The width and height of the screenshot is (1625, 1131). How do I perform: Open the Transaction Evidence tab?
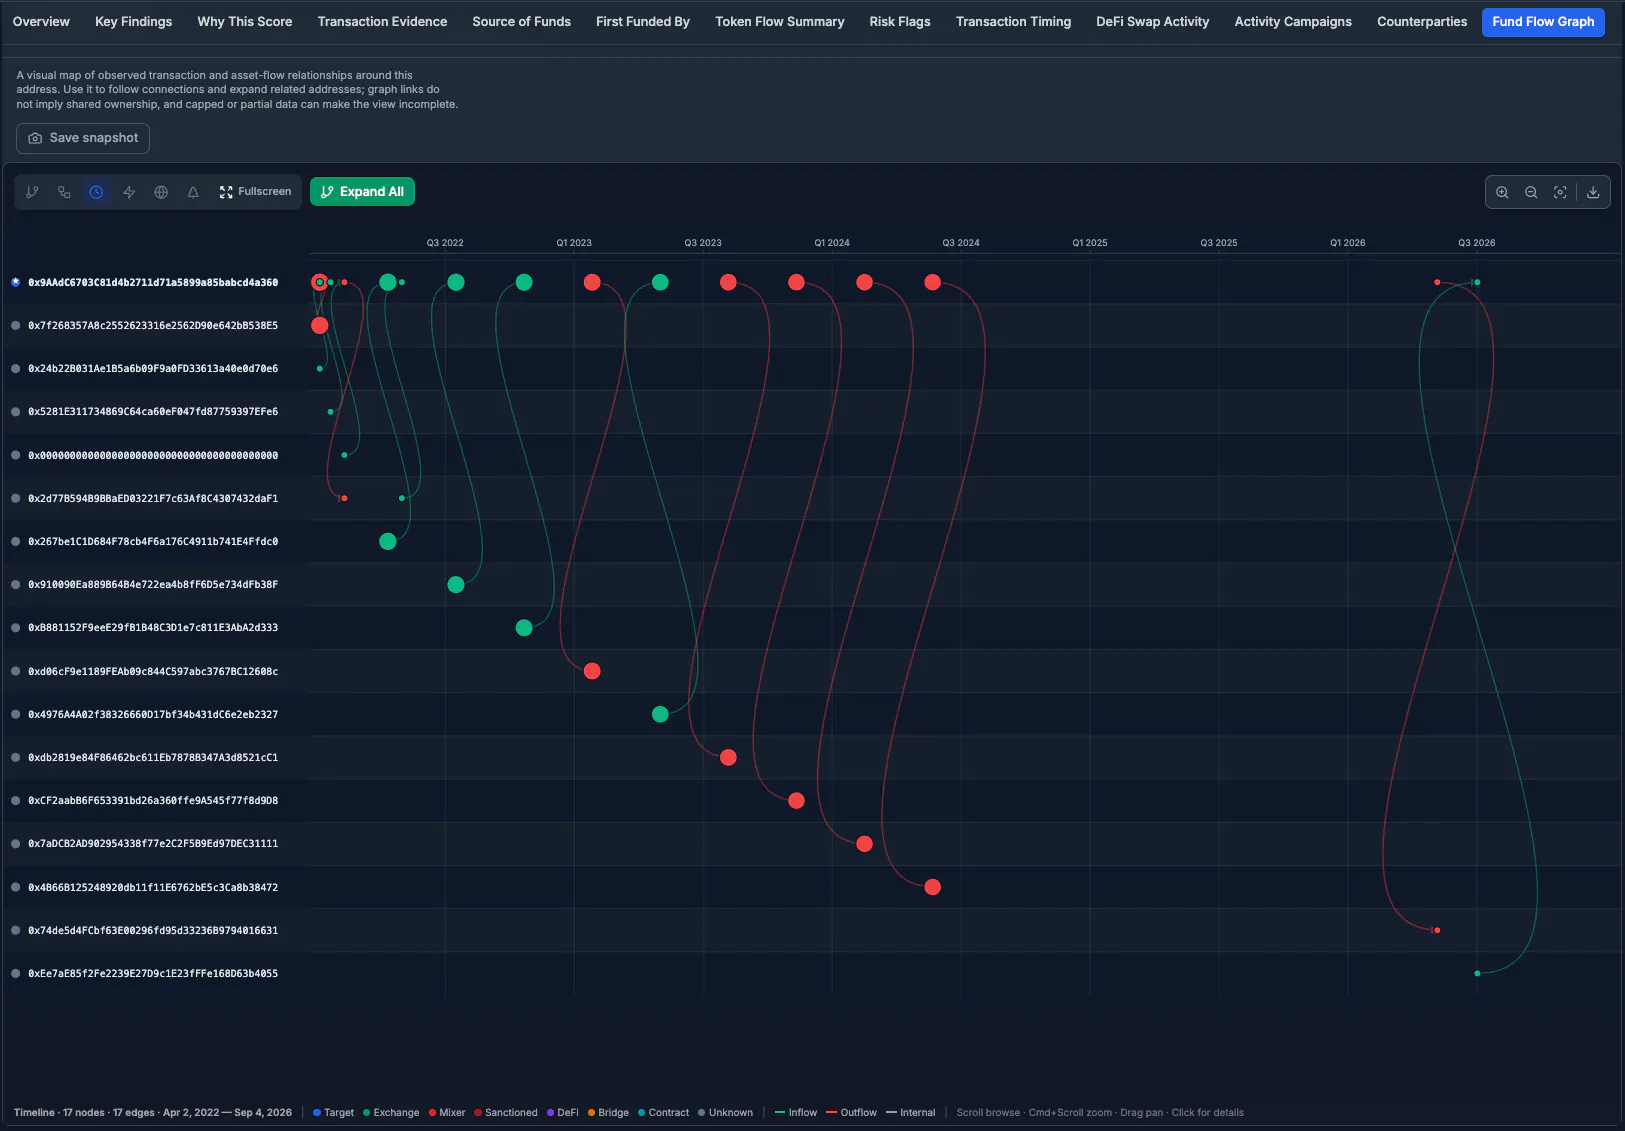click(x=382, y=22)
